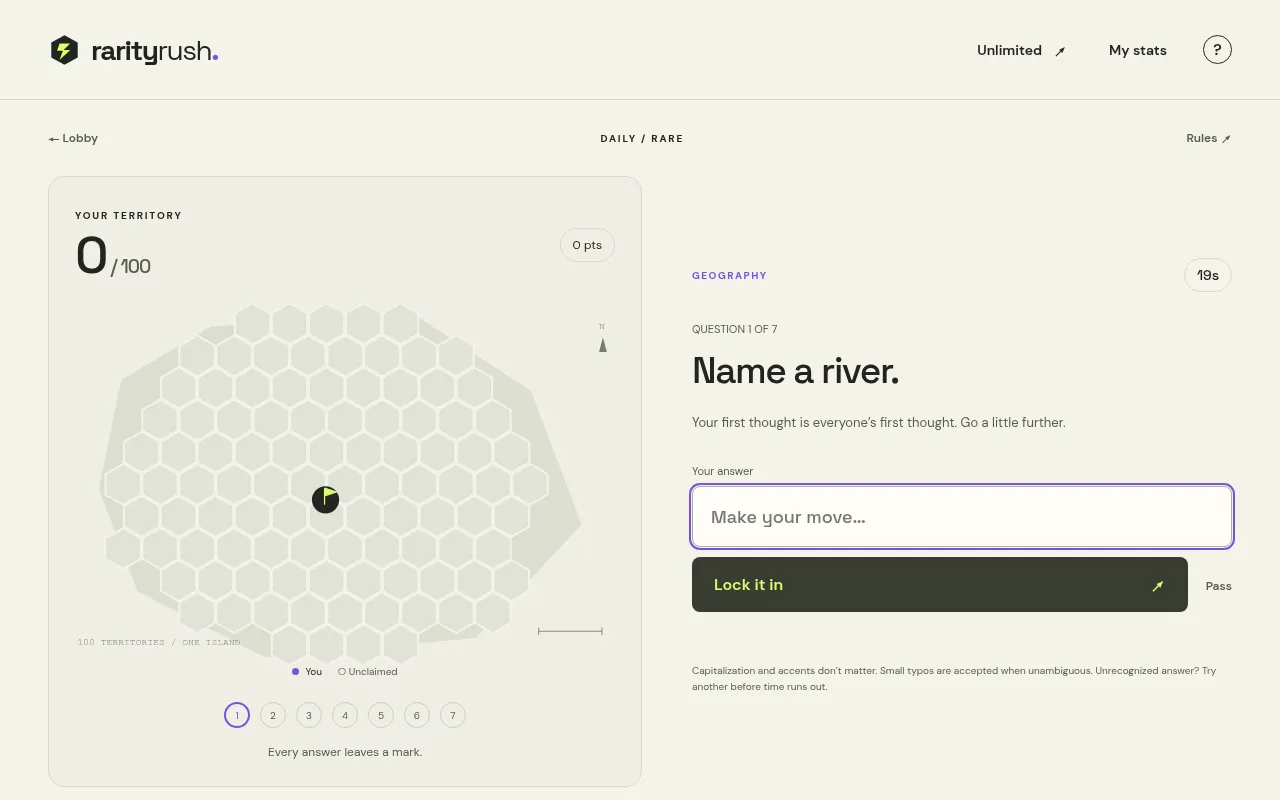Click the 0 pts badge

587,245
